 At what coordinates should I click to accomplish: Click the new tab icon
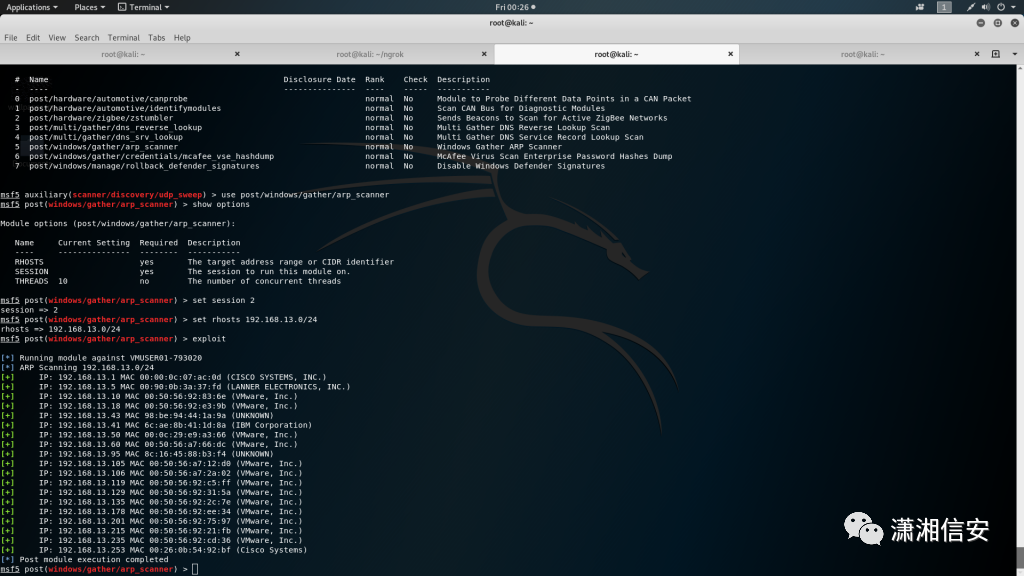[x=995, y=54]
